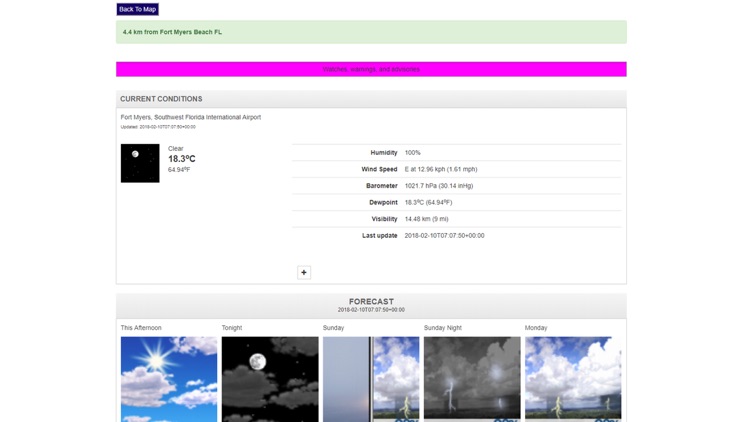
Task: Select the Monday forecast image
Action: [x=573, y=379]
